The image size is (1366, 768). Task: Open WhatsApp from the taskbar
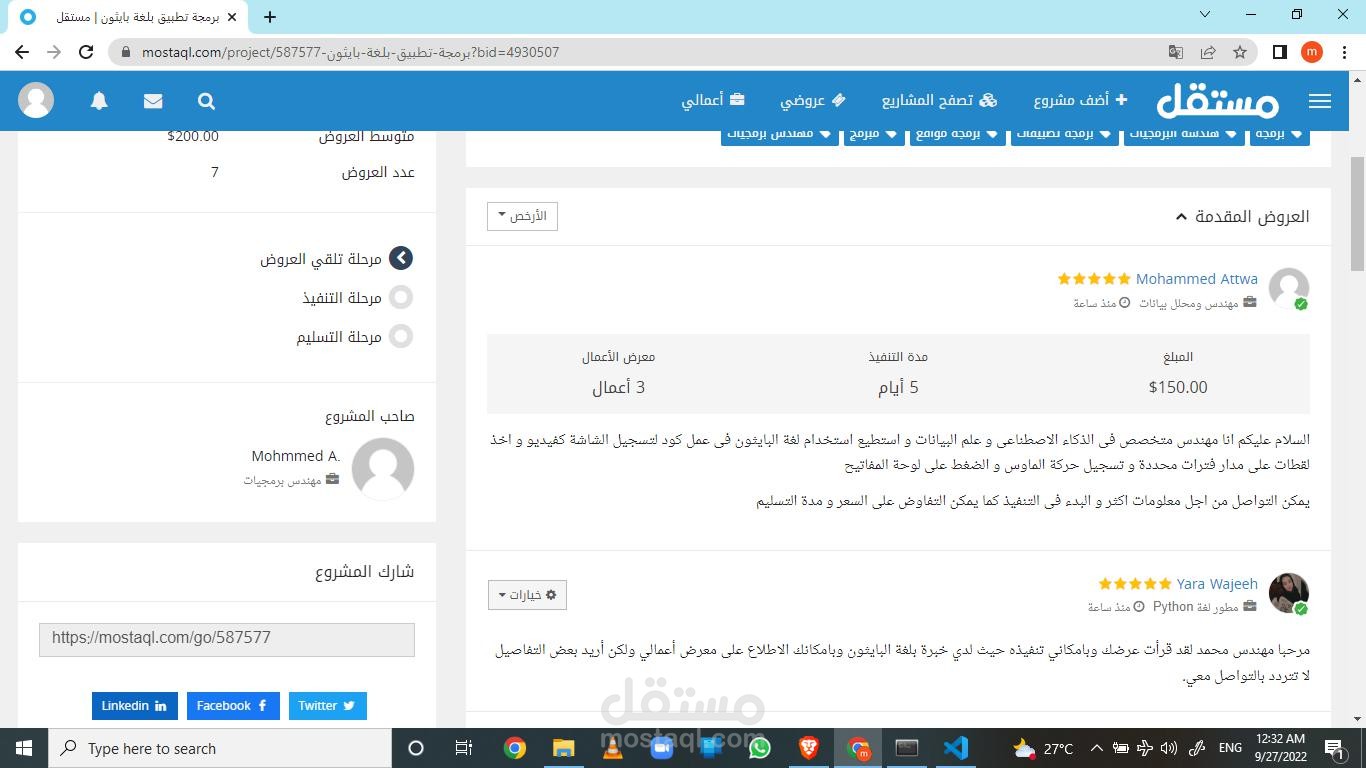[x=759, y=748]
